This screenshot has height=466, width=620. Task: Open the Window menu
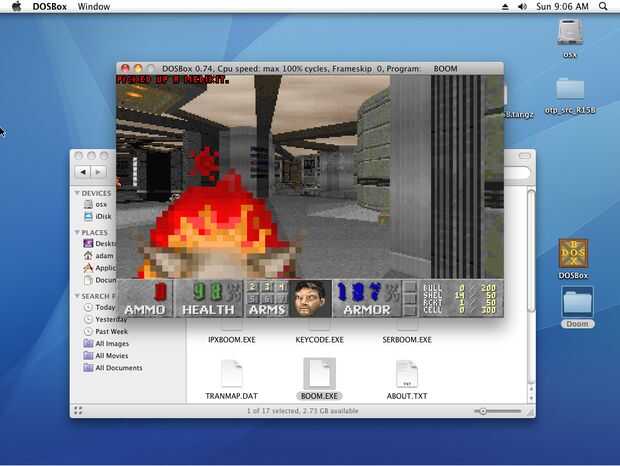(94, 6)
